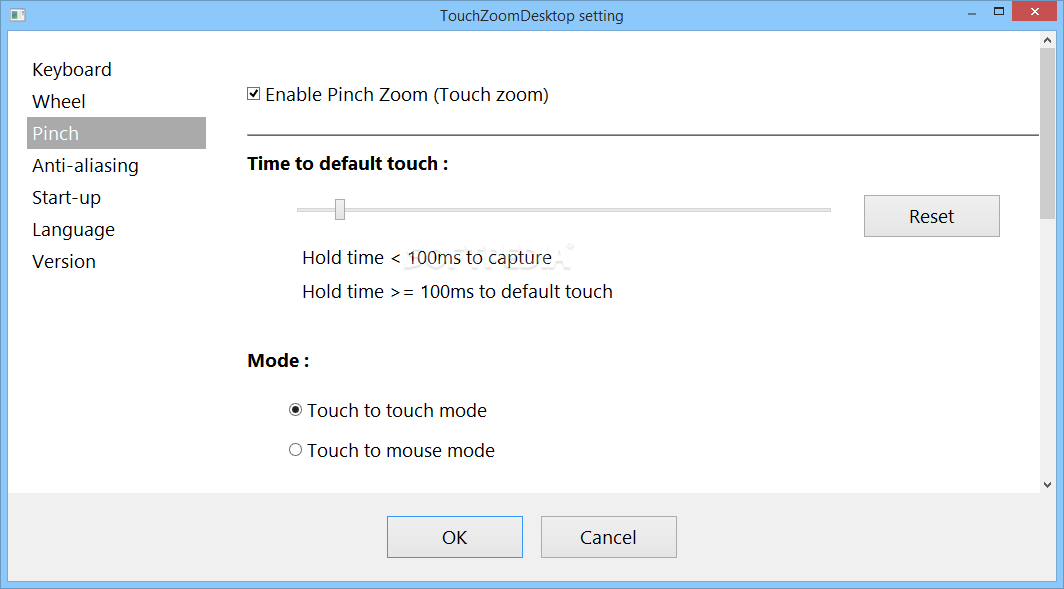Close the window with red X

(1036, 12)
